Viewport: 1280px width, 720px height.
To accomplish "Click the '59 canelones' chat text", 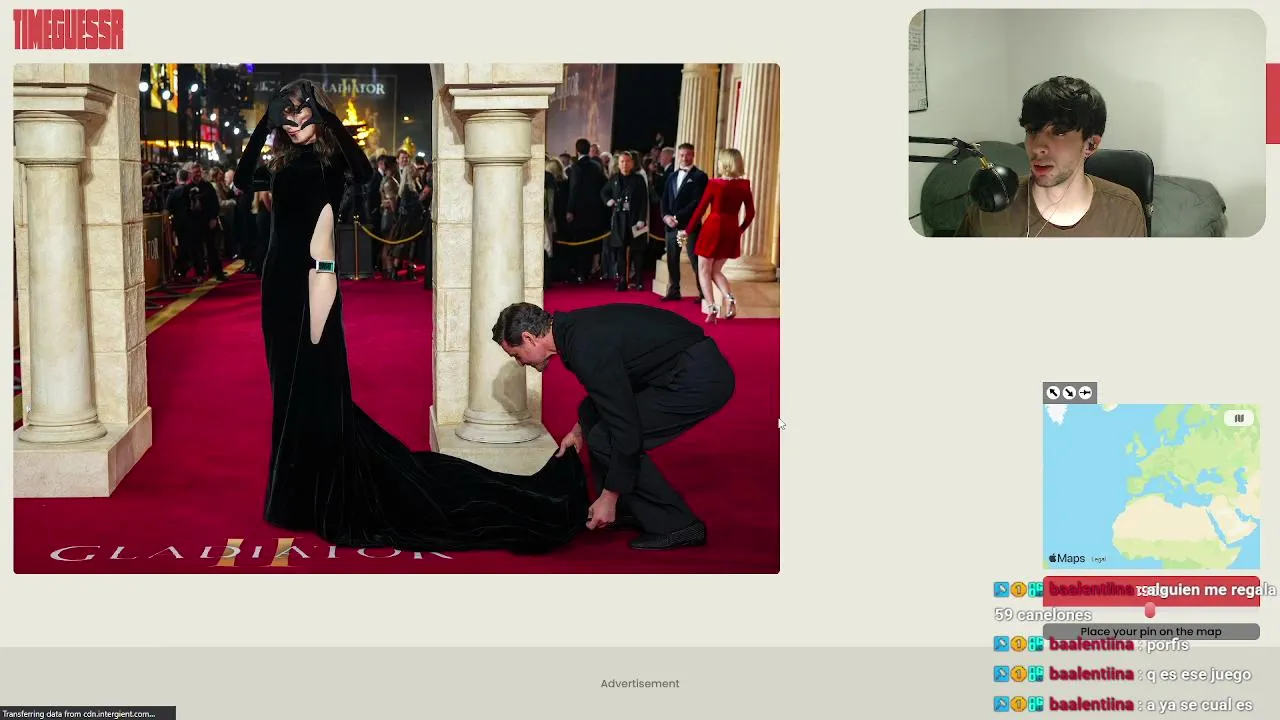I will click(x=1043, y=614).
